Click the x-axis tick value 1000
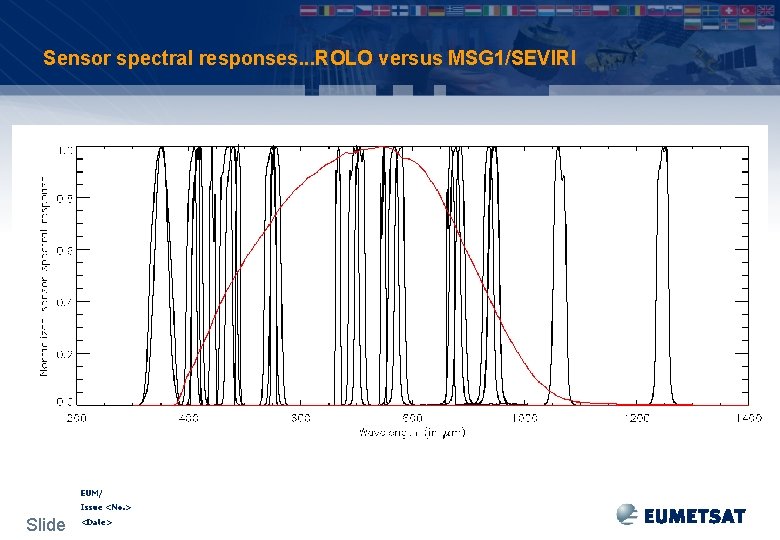Viewport: 780px width, 540px height. click(x=524, y=418)
